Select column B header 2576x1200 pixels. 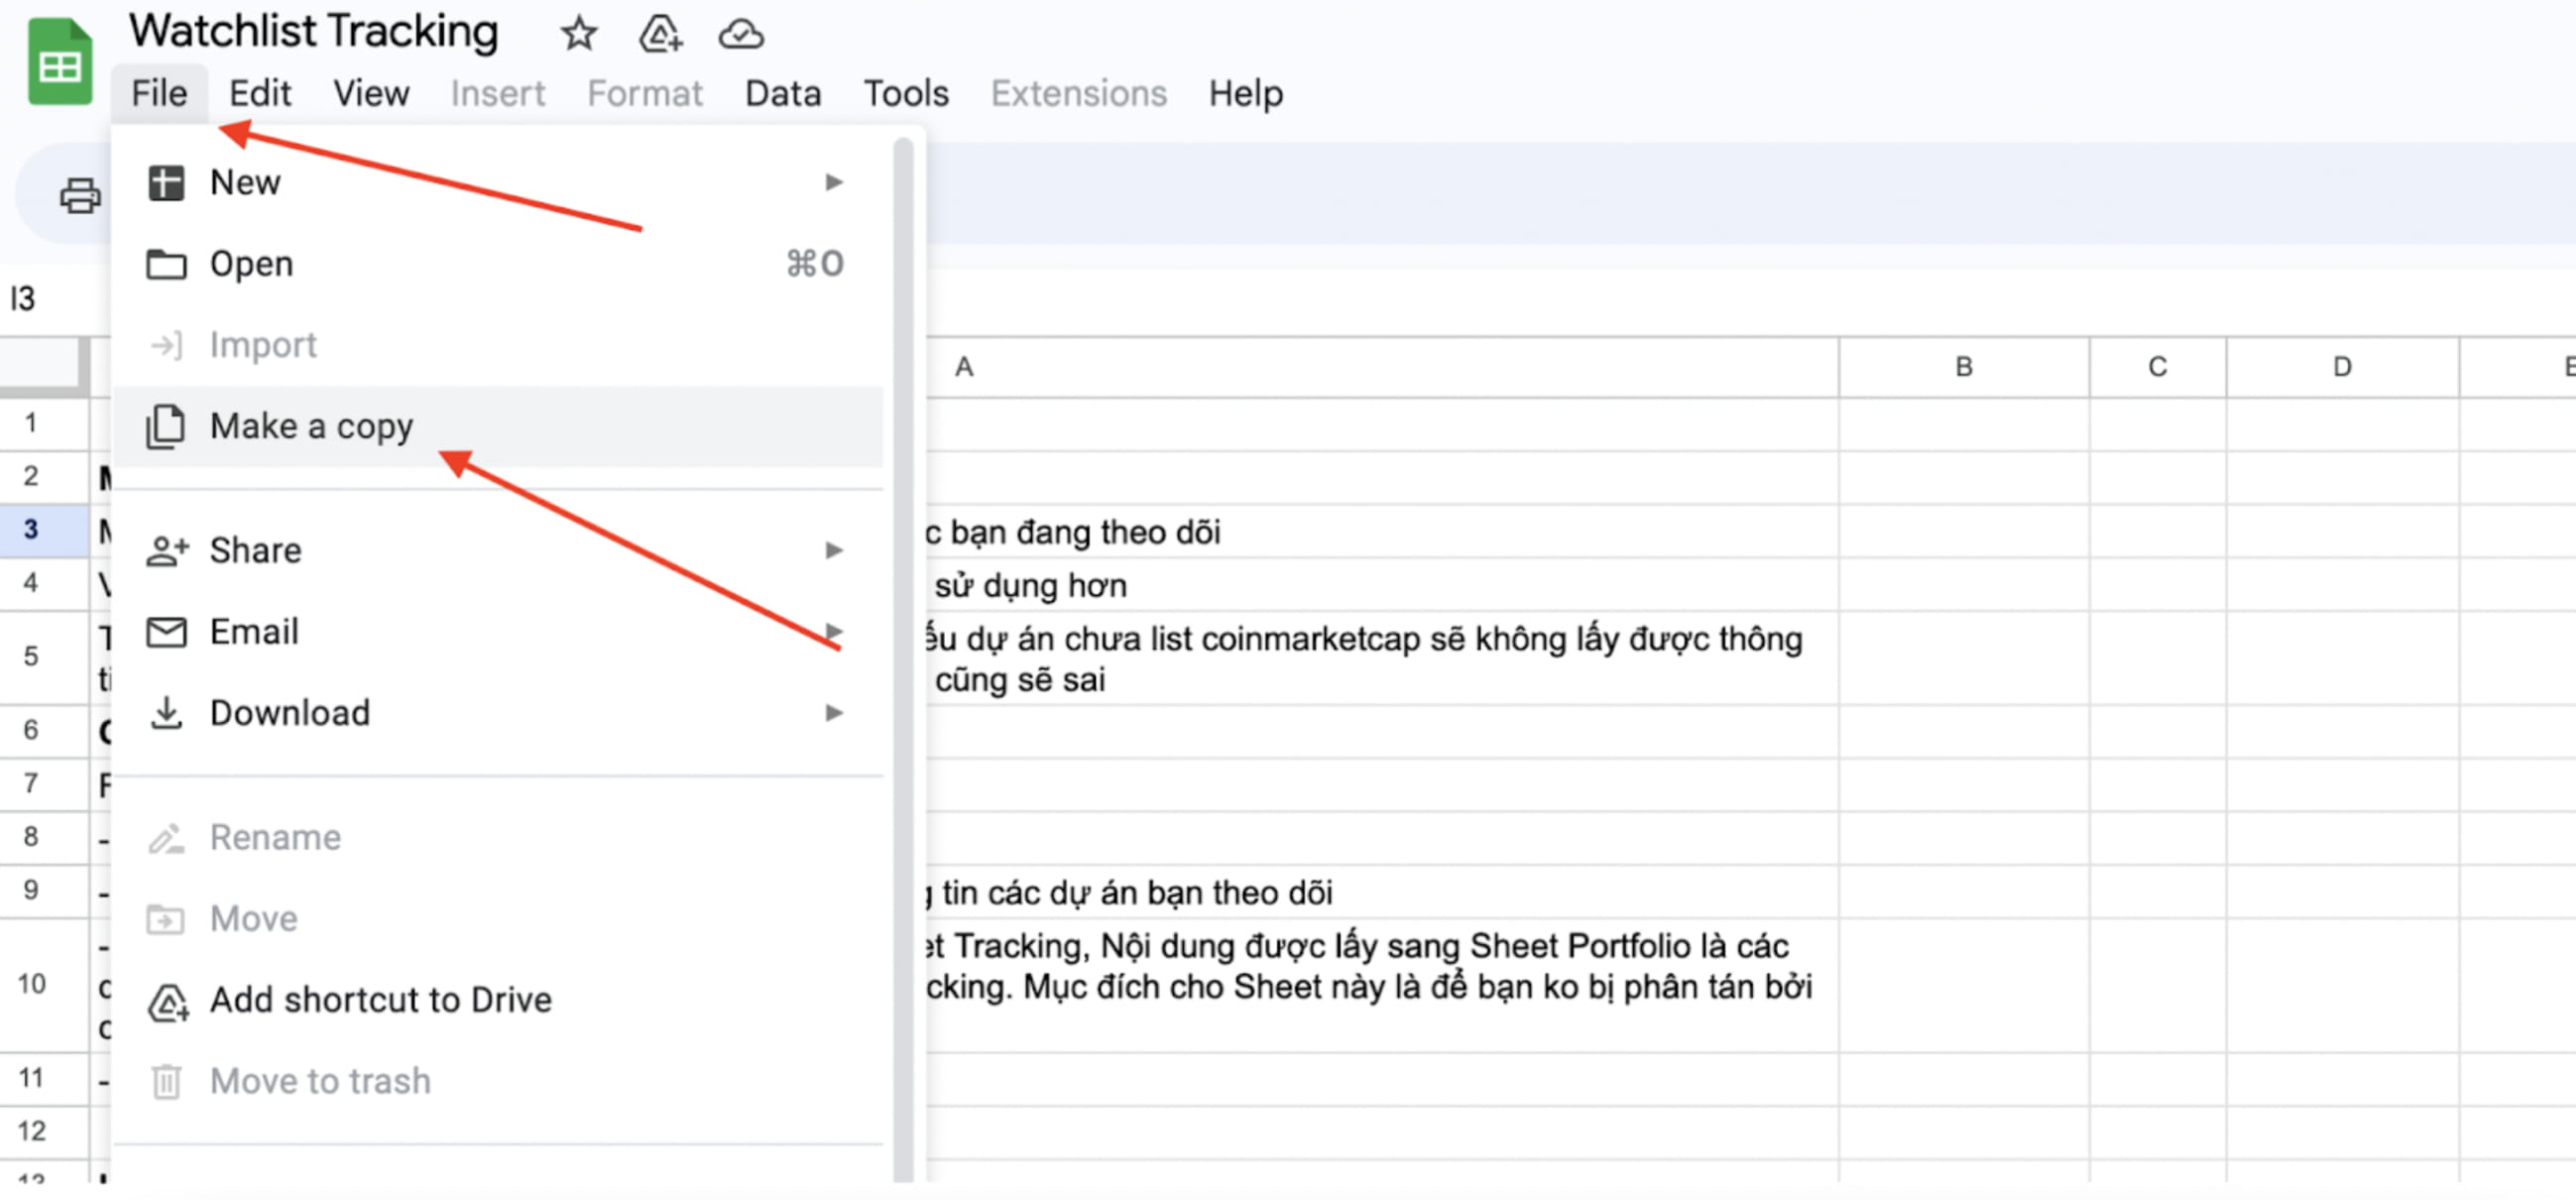(x=1963, y=367)
